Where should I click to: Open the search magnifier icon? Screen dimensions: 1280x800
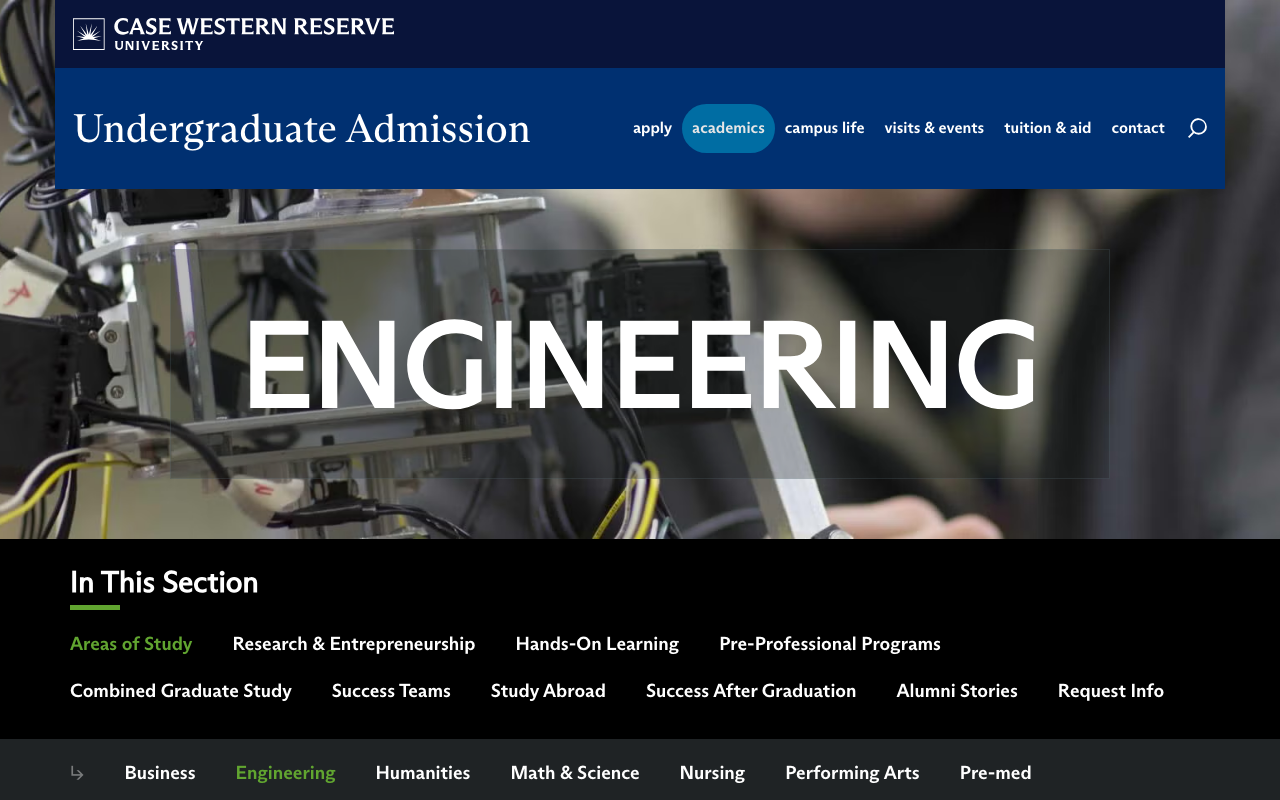click(x=1197, y=128)
